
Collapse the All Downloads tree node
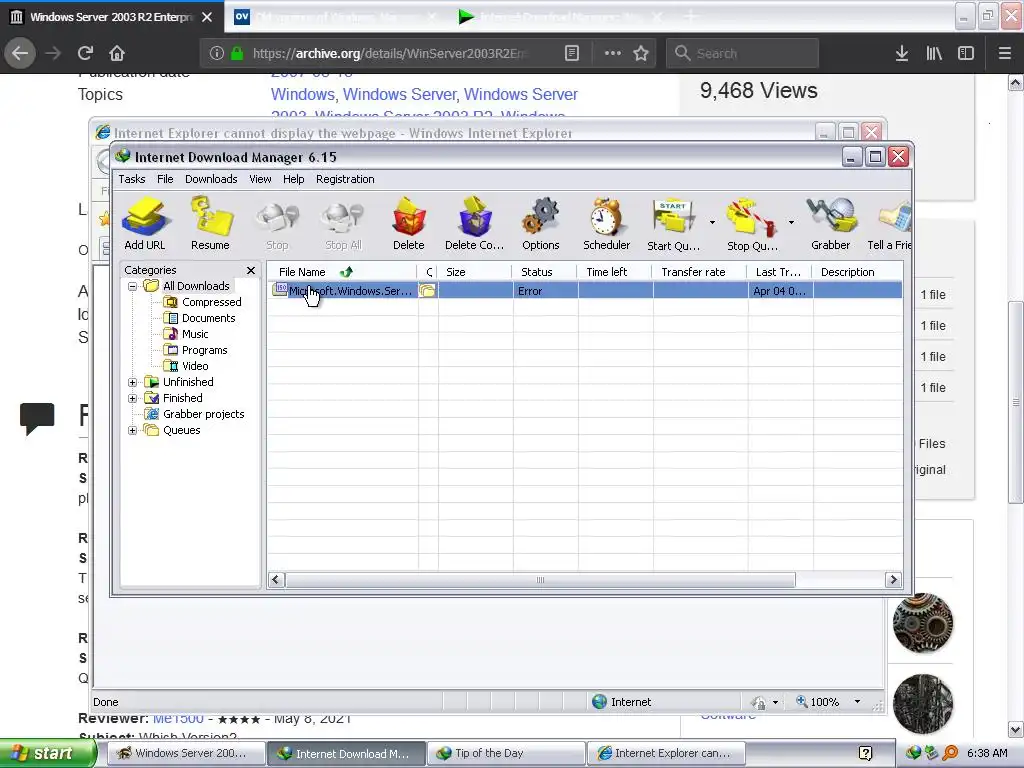[x=133, y=286]
